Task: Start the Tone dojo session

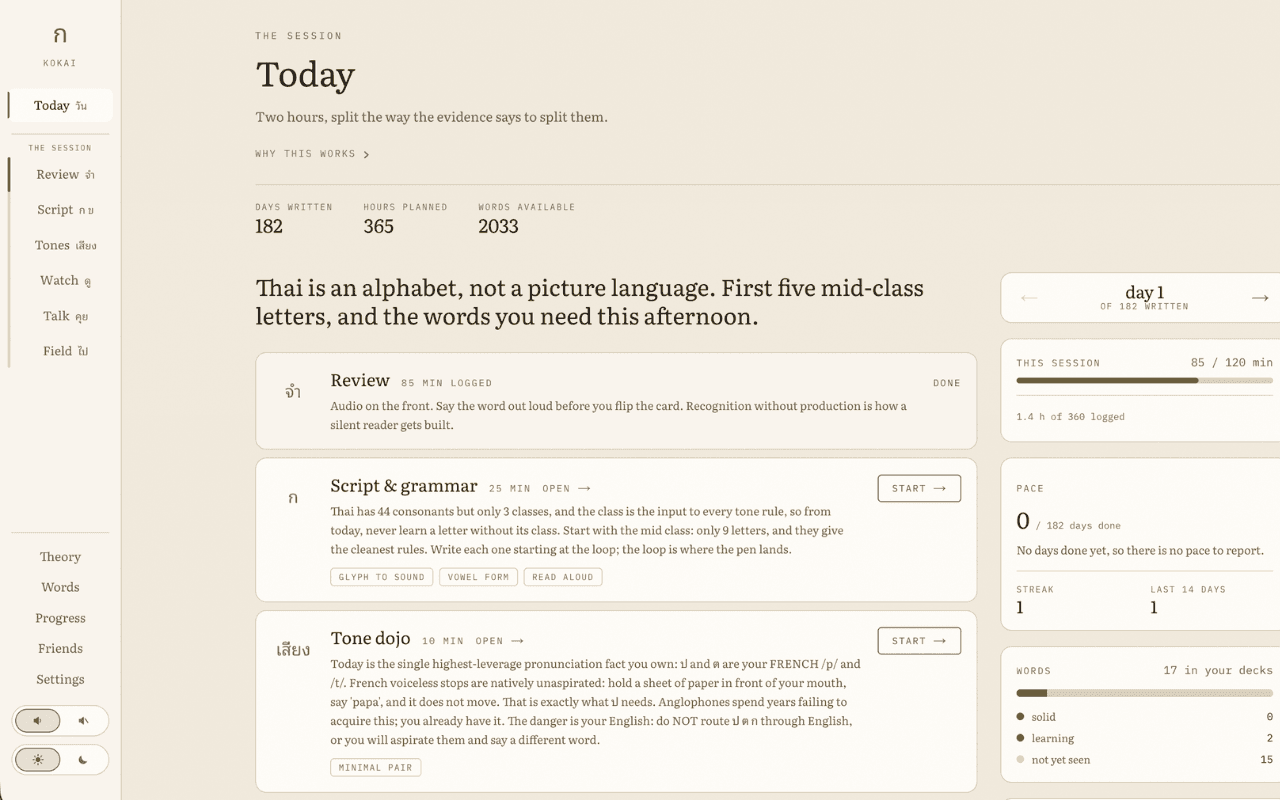Action: 919,641
